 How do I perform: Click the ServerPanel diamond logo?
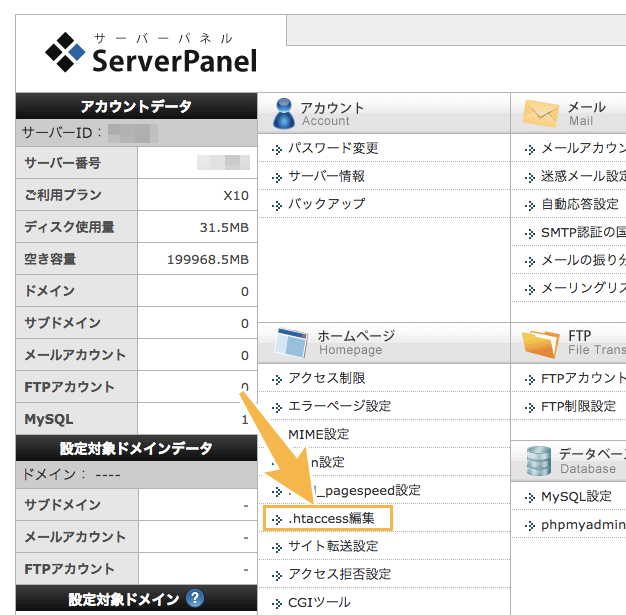65,52
